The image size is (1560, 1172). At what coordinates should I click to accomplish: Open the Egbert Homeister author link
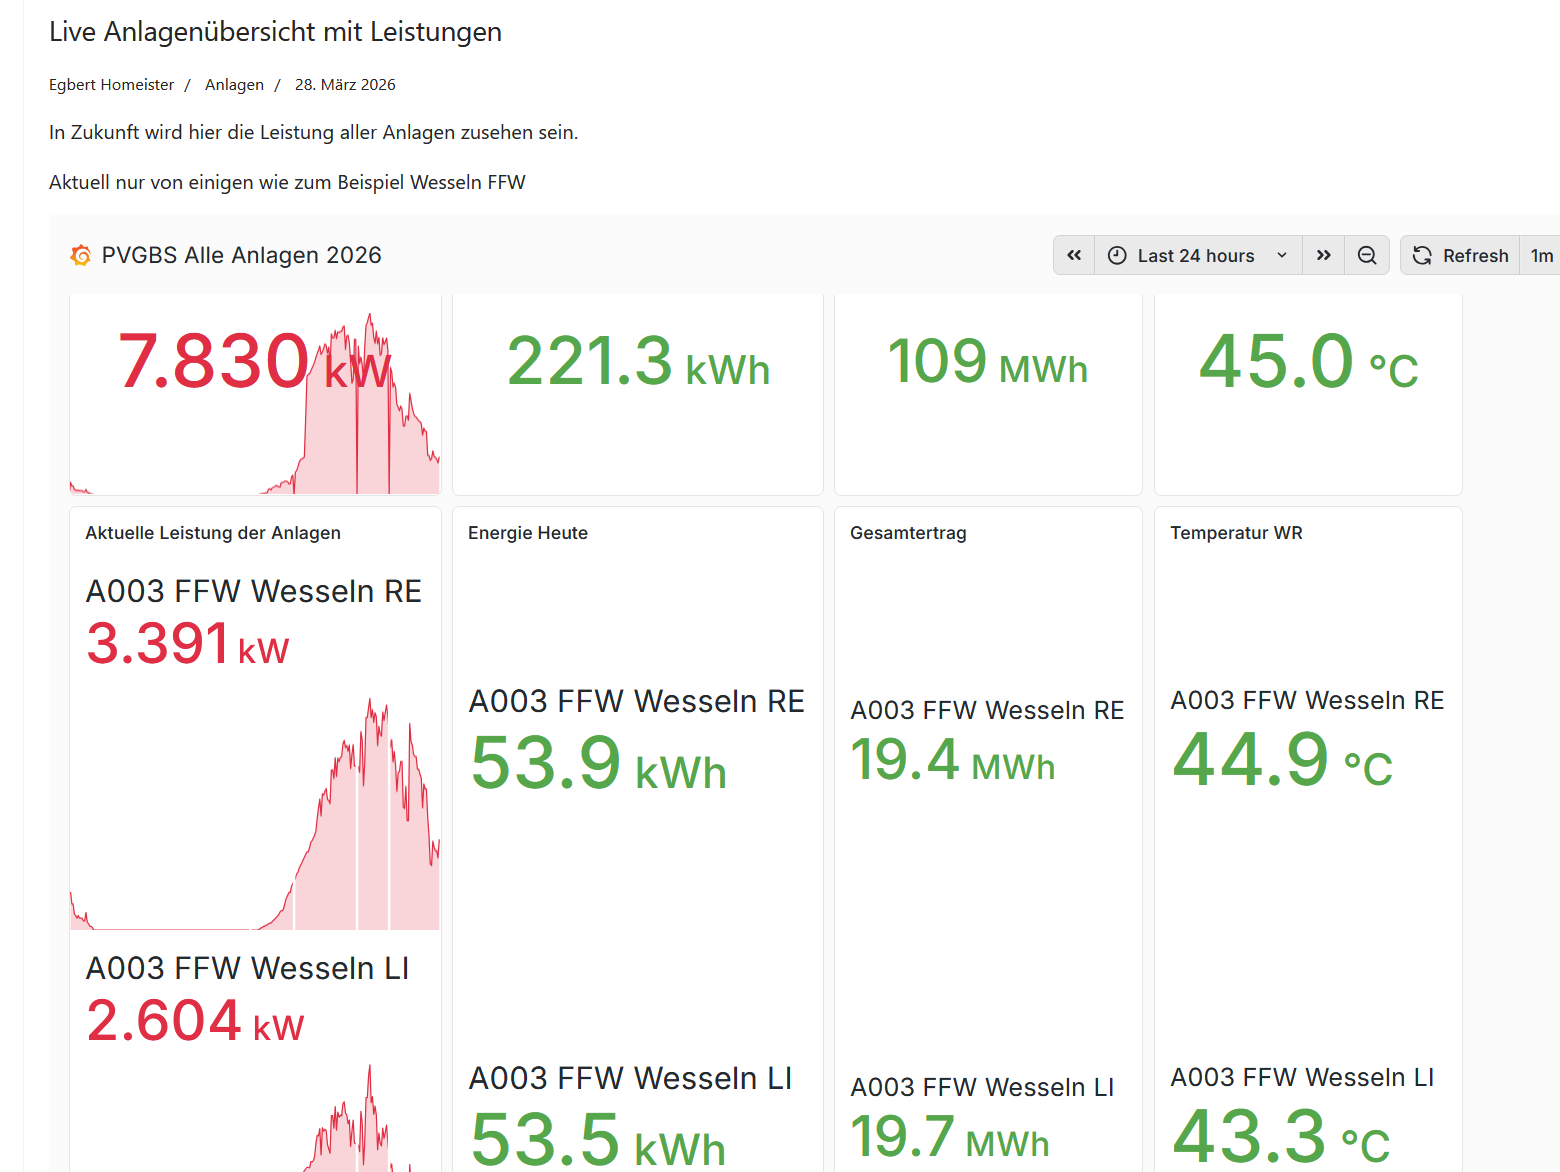click(x=111, y=85)
